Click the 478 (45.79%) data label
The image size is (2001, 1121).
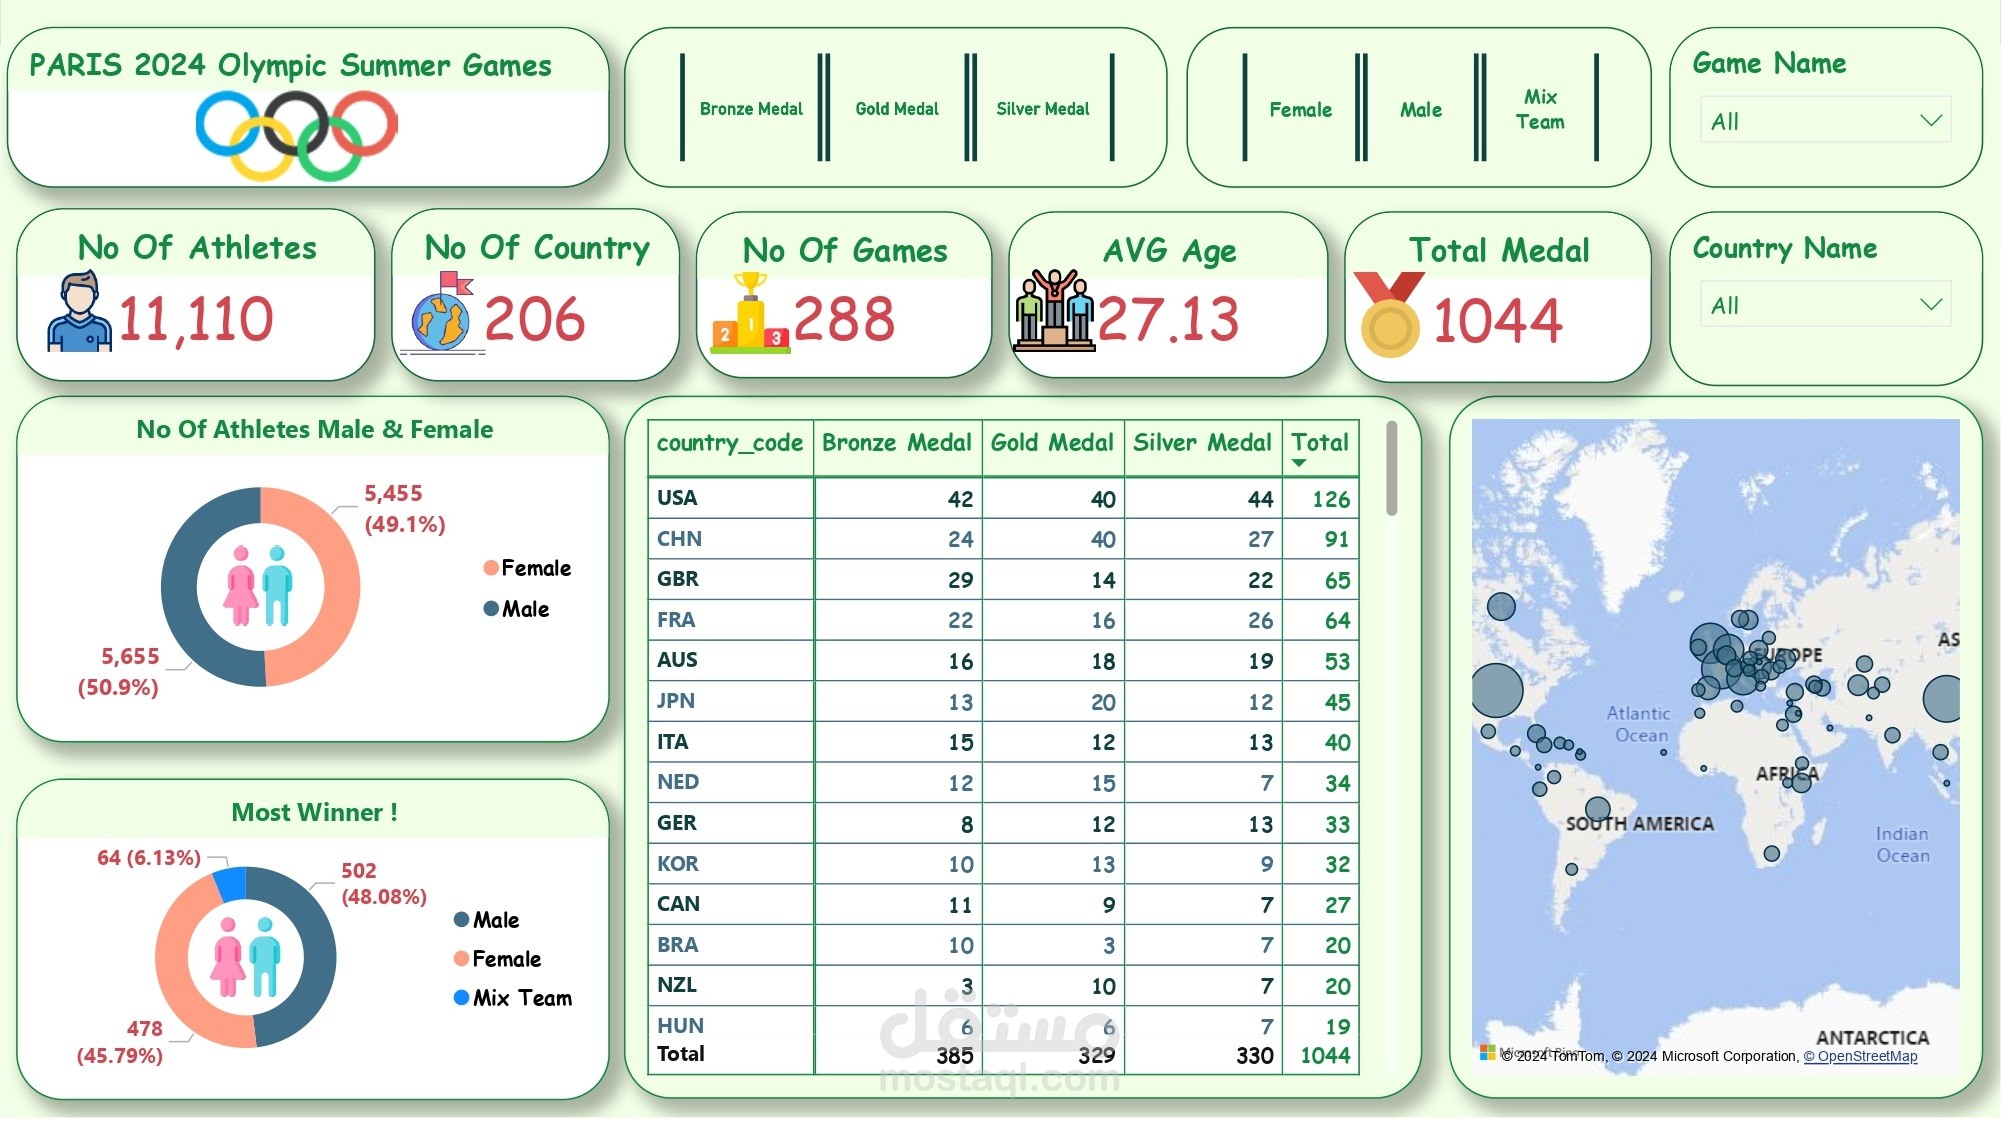click(x=120, y=1042)
